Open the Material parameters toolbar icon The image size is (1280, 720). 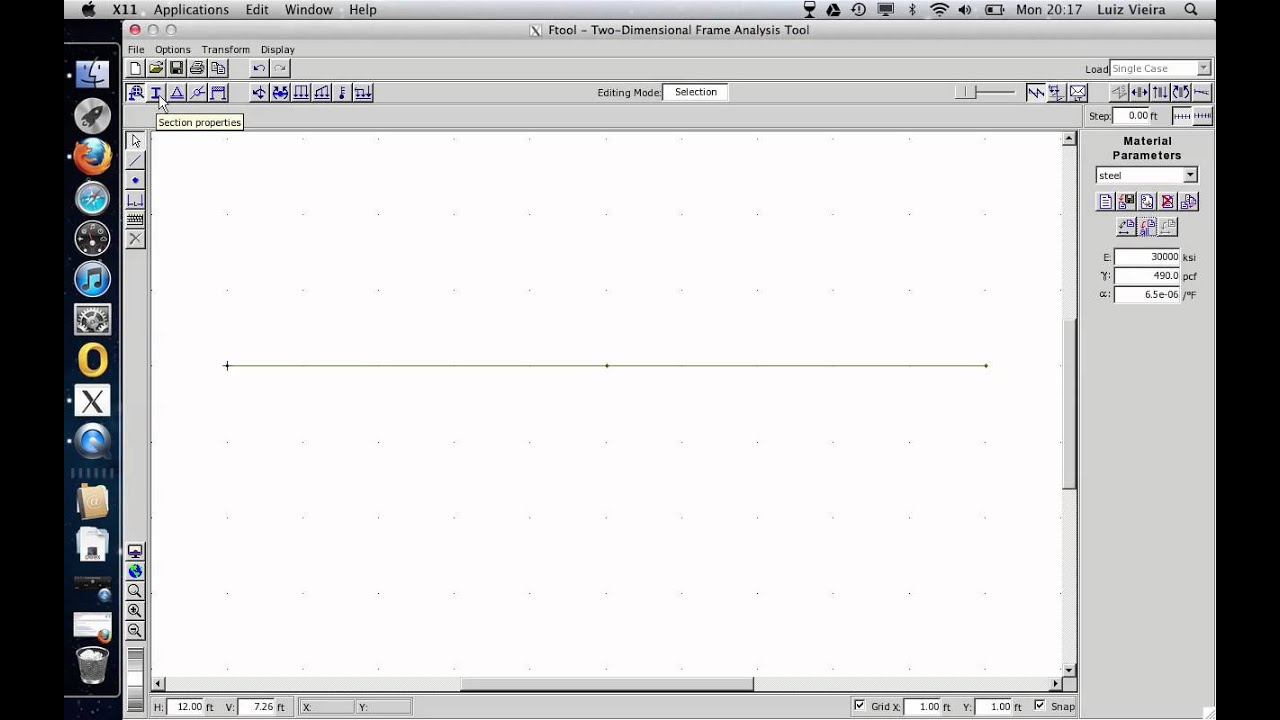[135, 93]
